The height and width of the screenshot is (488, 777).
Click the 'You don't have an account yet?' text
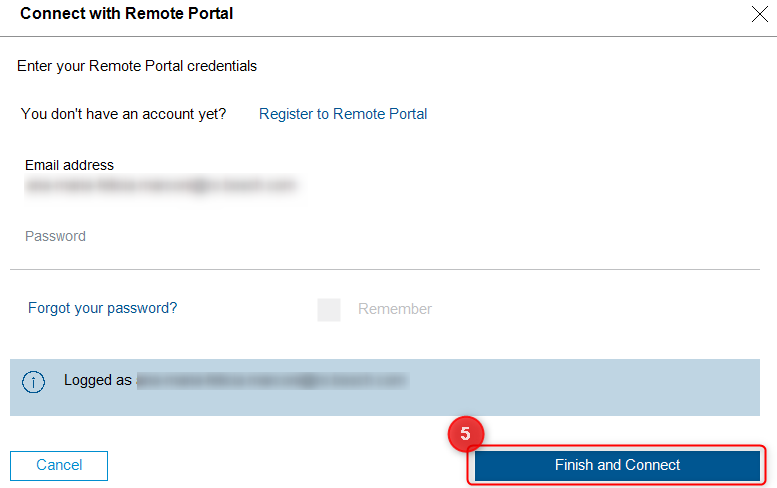(123, 114)
